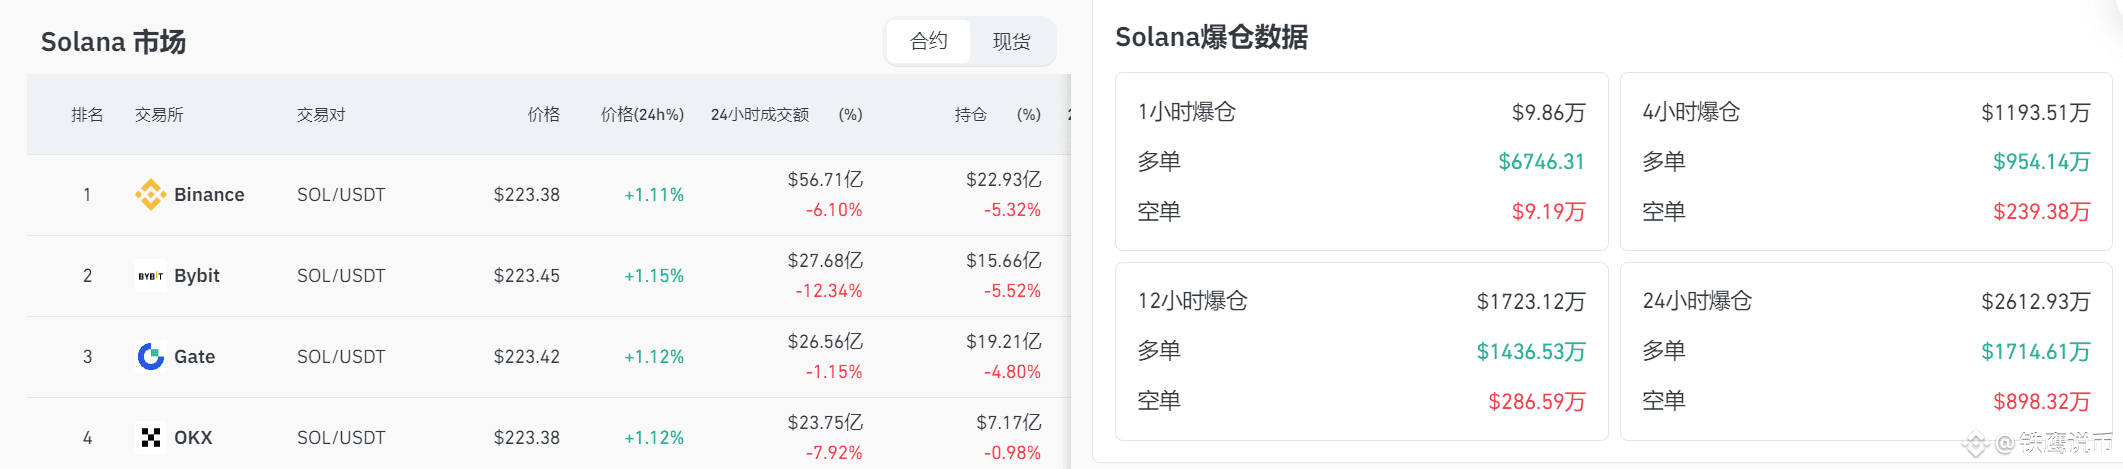Viewport: 2123px width, 469px height.
Task: Open the OKX exchange name link
Action: coord(193,437)
